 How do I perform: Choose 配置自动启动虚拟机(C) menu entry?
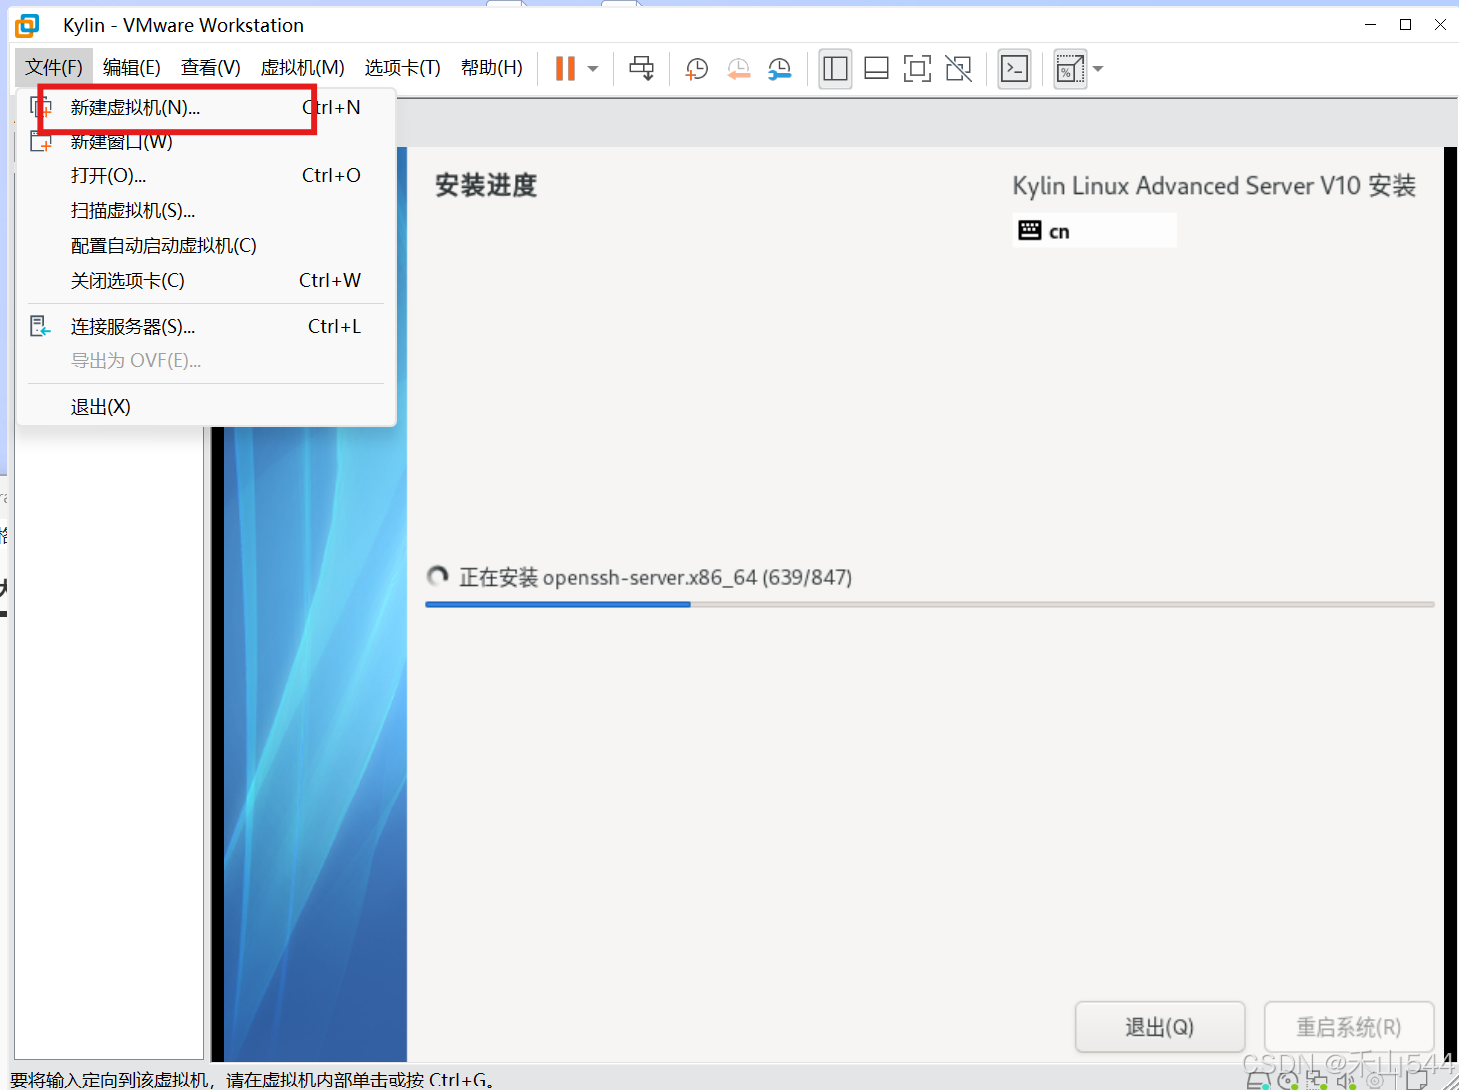click(207, 245)
